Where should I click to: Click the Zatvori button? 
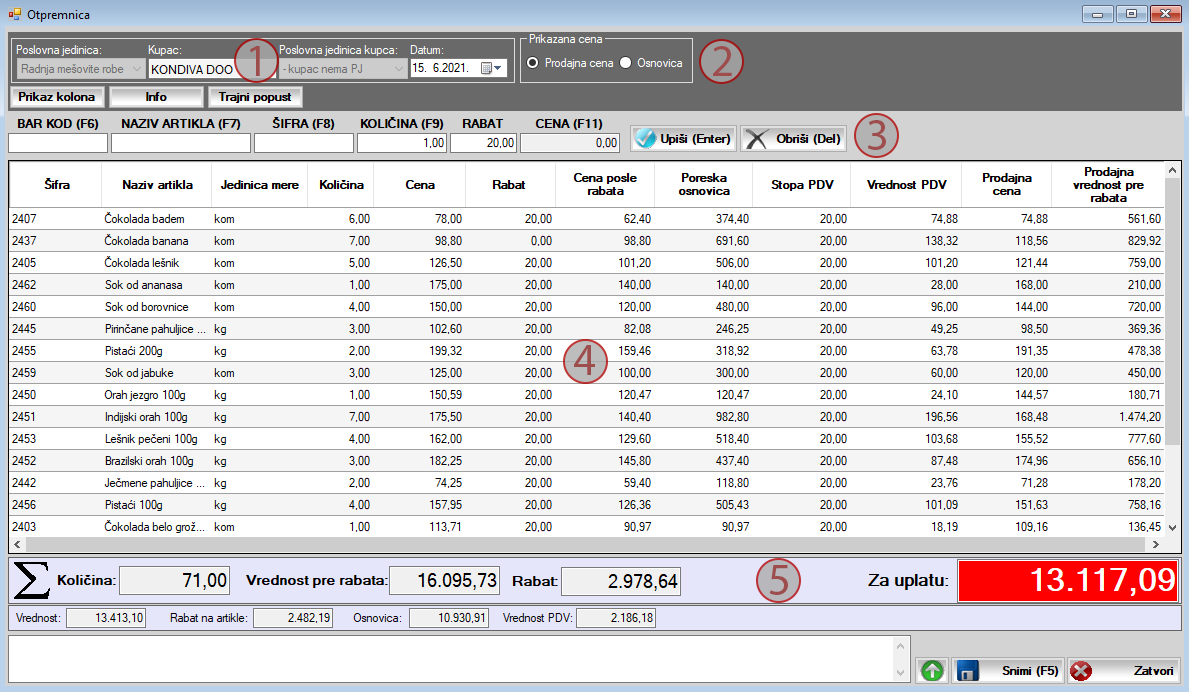pyautogui.click(x=1124, y=671)
